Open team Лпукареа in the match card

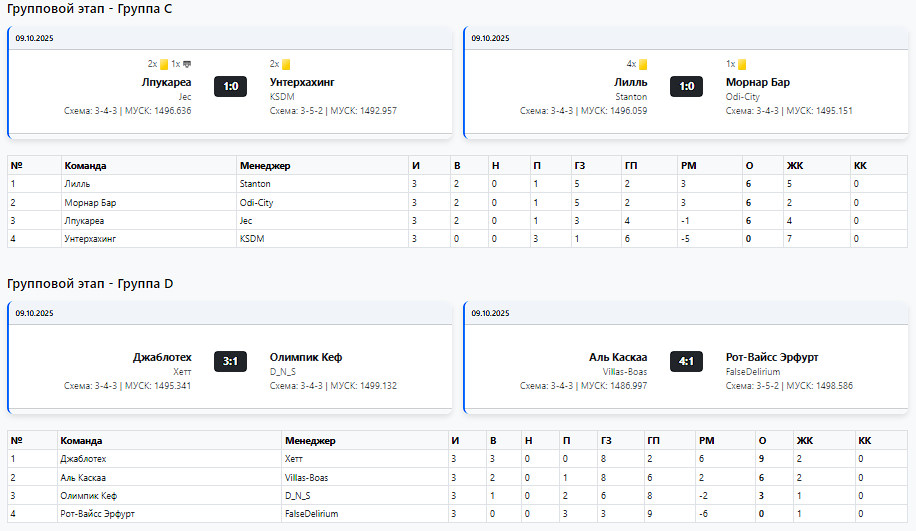tap(166, 83)
